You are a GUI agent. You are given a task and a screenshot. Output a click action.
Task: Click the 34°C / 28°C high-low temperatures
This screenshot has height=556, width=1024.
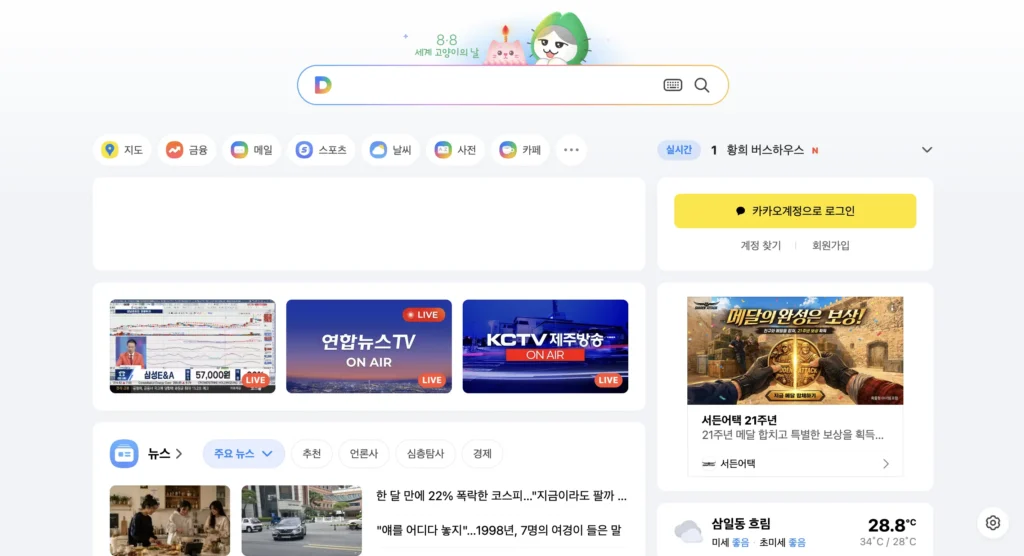[888, 542]
